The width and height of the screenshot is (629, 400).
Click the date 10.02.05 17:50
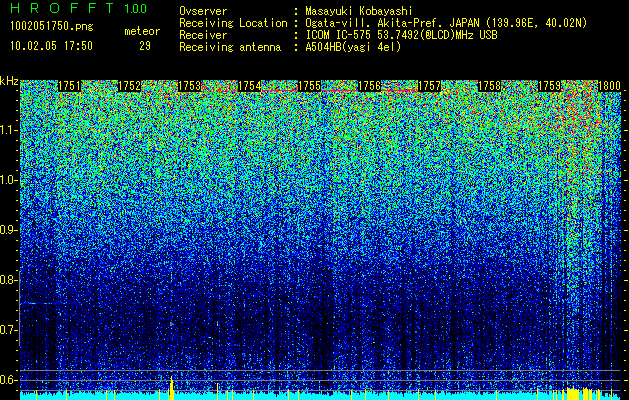coord(51,46)
